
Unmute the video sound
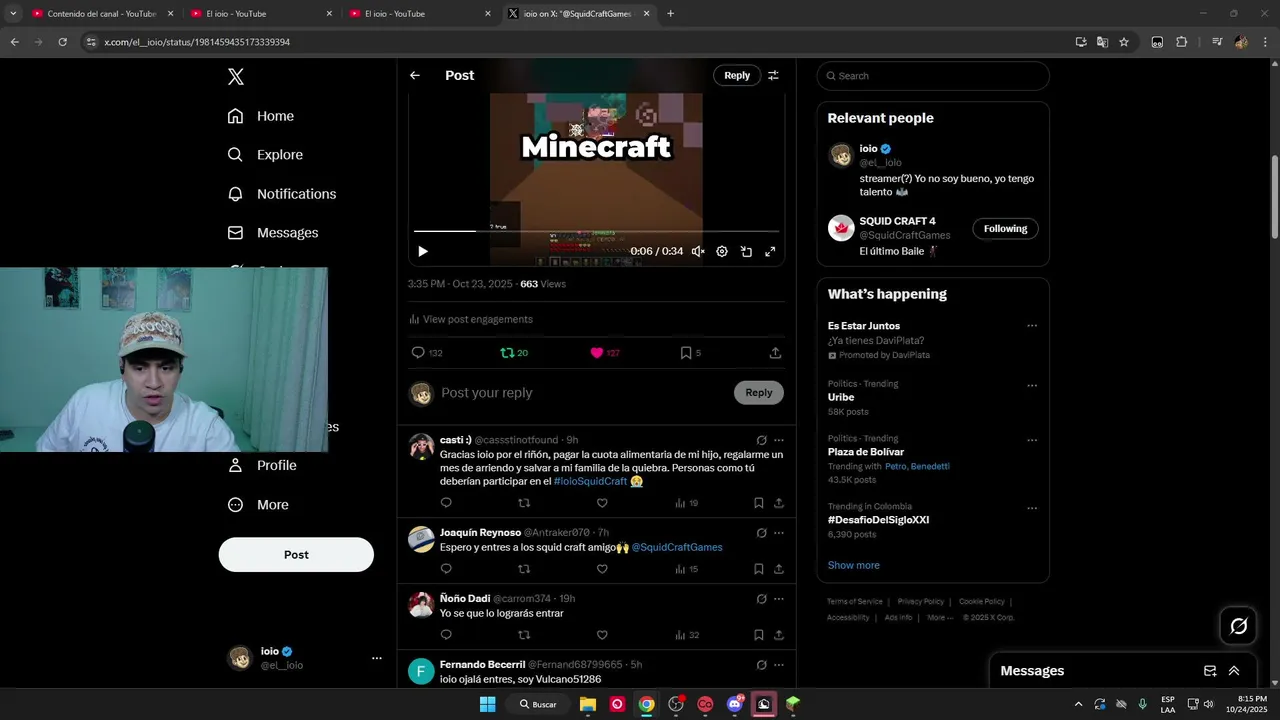(x=698, y=252)
